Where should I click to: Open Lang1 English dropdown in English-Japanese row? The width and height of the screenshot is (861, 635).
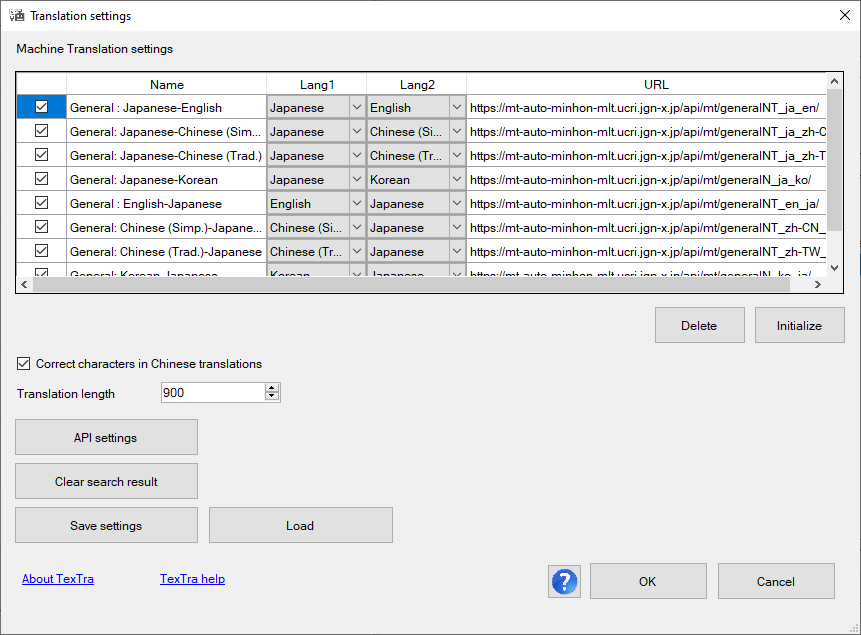coord(357,203)
